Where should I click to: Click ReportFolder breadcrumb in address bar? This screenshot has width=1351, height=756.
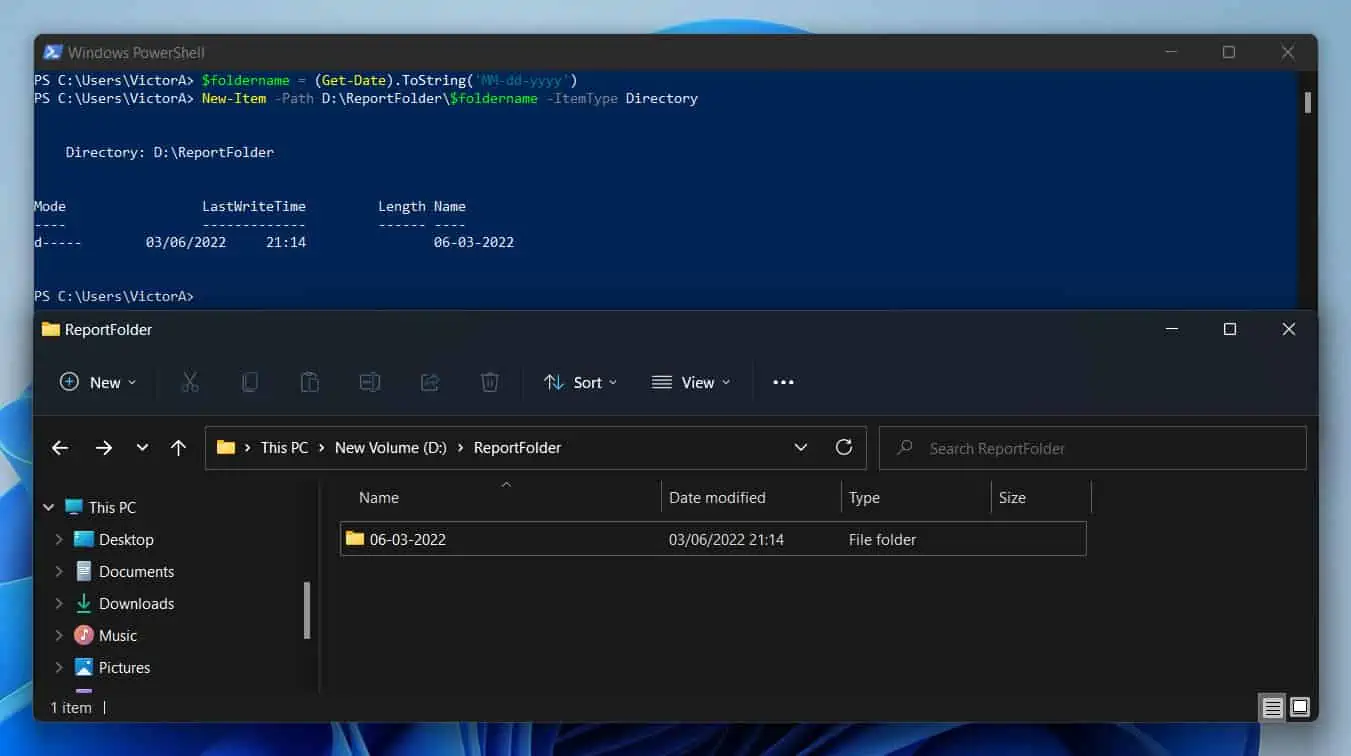517,448
